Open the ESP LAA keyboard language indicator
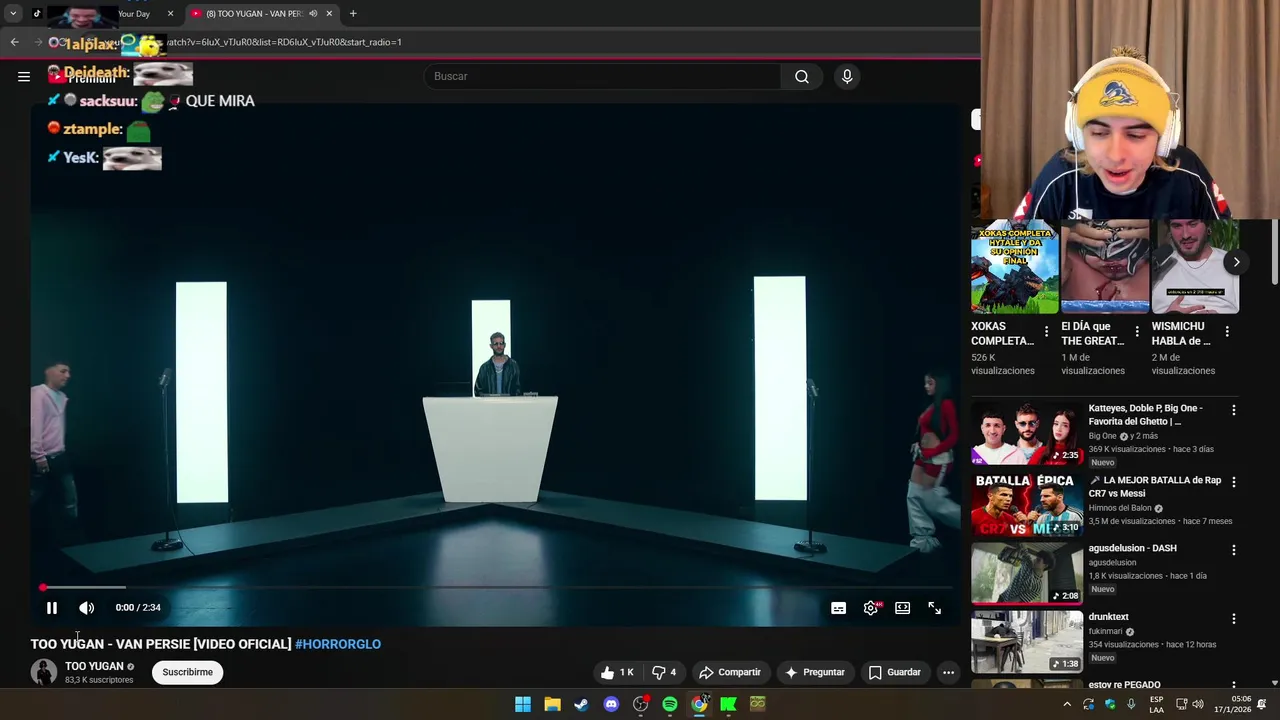Screen dimensions: 1280x720 pyautogui.click(x=1156, y=704)
